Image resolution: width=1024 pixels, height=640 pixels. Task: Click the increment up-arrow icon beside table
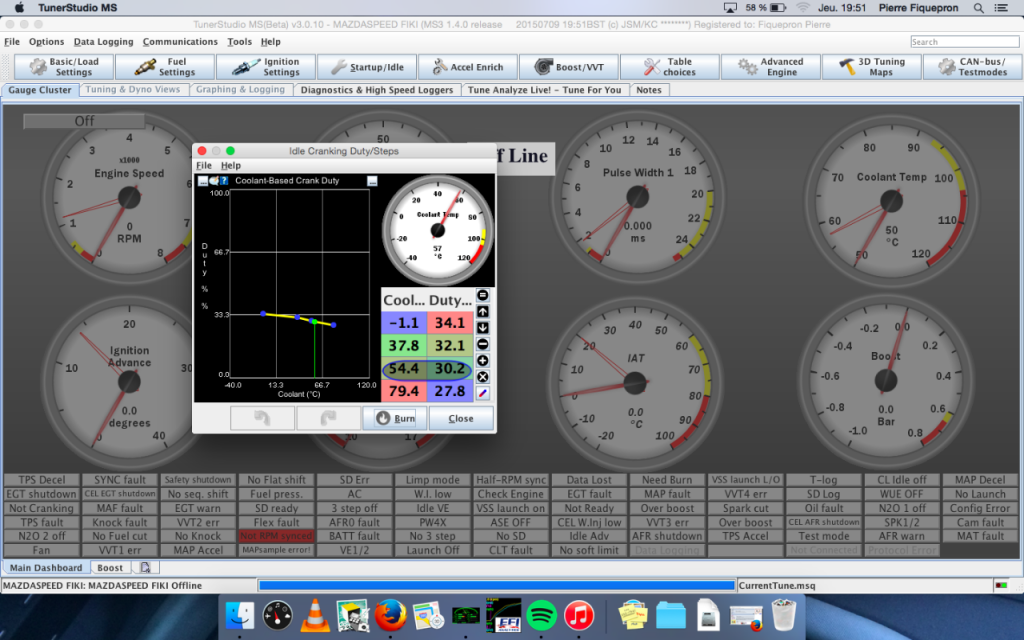(x=483, y=312)
